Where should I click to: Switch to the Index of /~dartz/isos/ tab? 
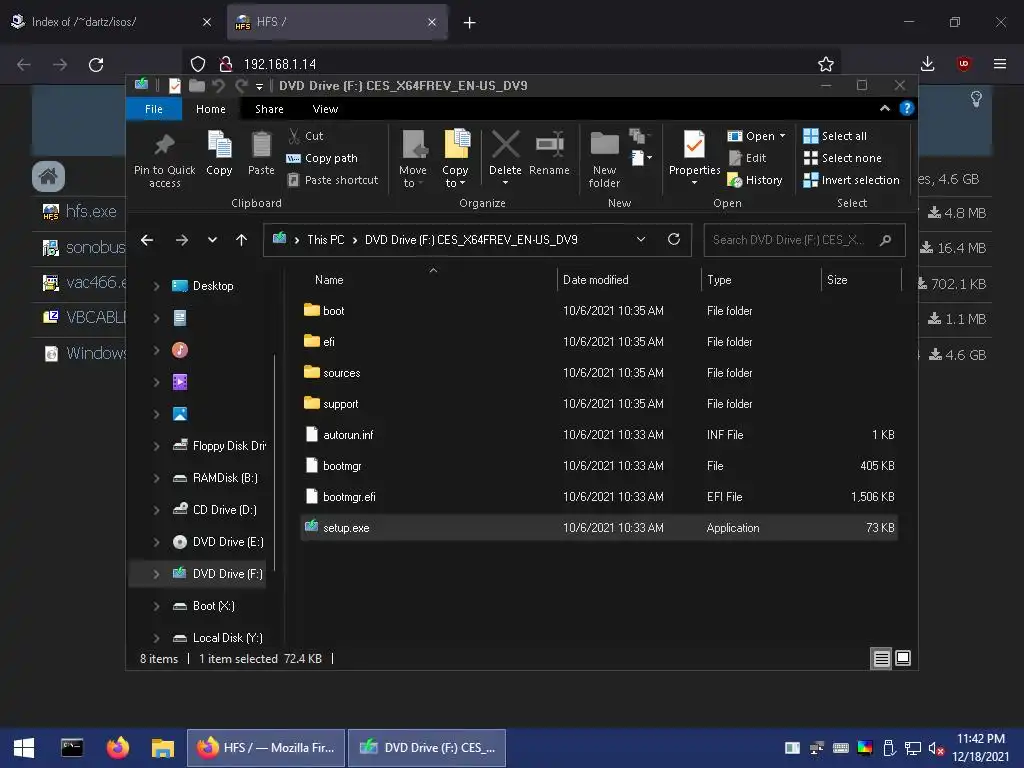111,22
